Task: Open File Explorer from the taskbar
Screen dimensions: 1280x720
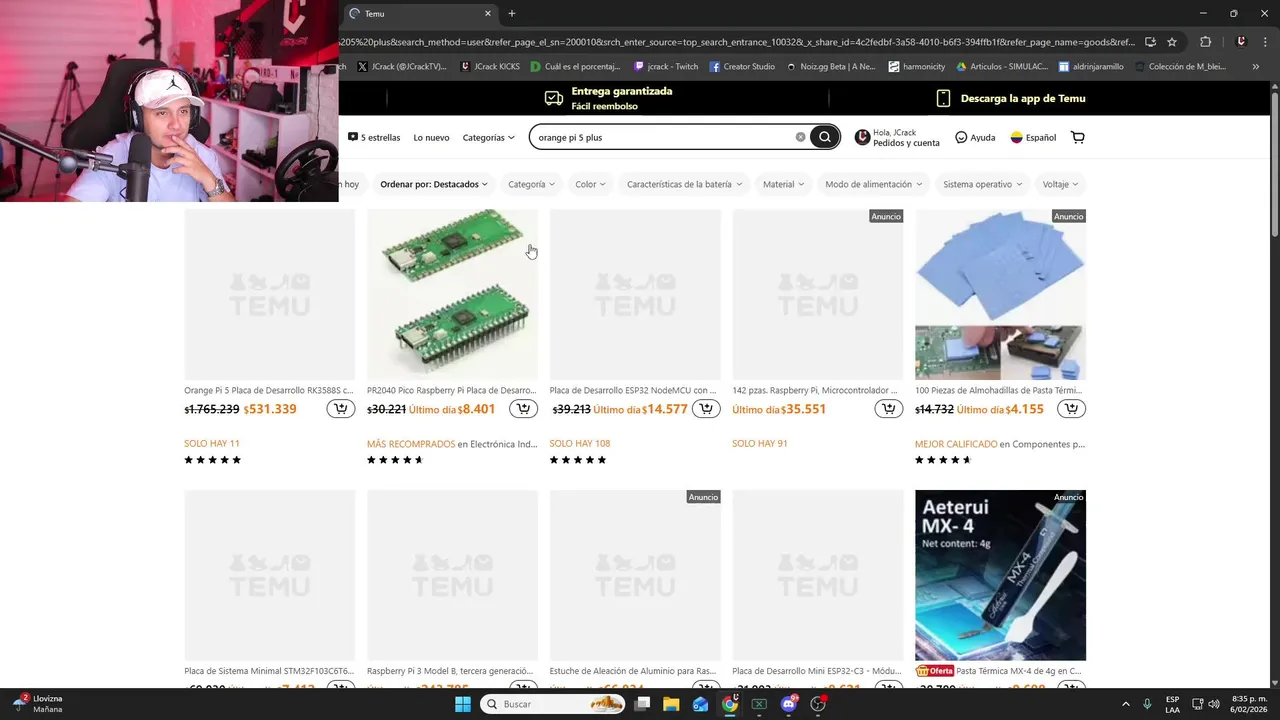Action: pyautogui.click(x=671, y=704)
